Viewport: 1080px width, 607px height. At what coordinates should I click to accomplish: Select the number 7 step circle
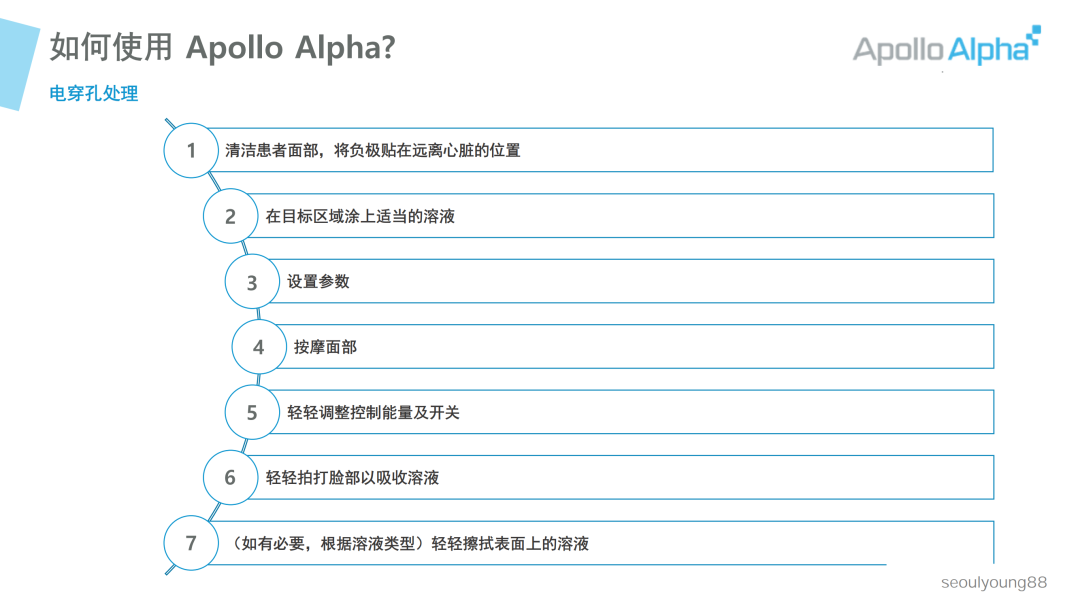pyautogui.click(x=191, y=543)
